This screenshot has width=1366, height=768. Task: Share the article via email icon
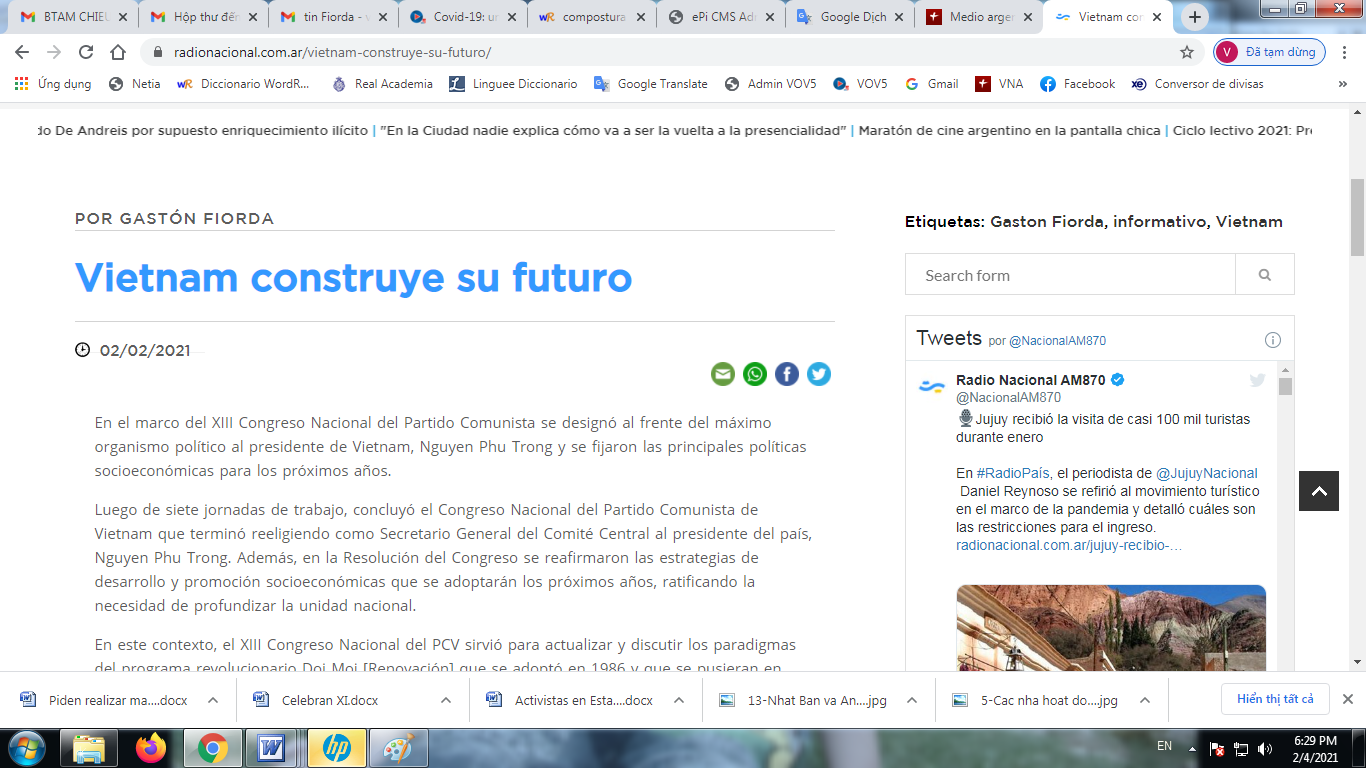pyautogui.click(x=722, y=374)
